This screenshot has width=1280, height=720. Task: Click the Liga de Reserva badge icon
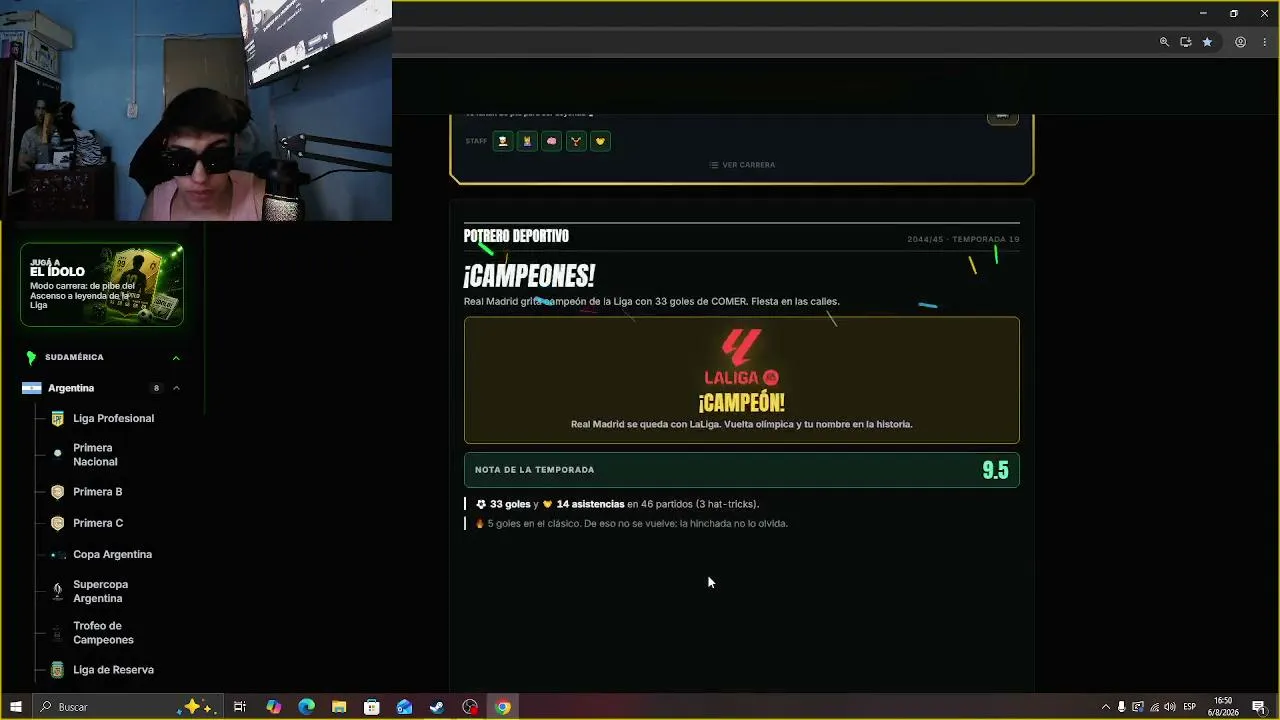click(57, 670)
